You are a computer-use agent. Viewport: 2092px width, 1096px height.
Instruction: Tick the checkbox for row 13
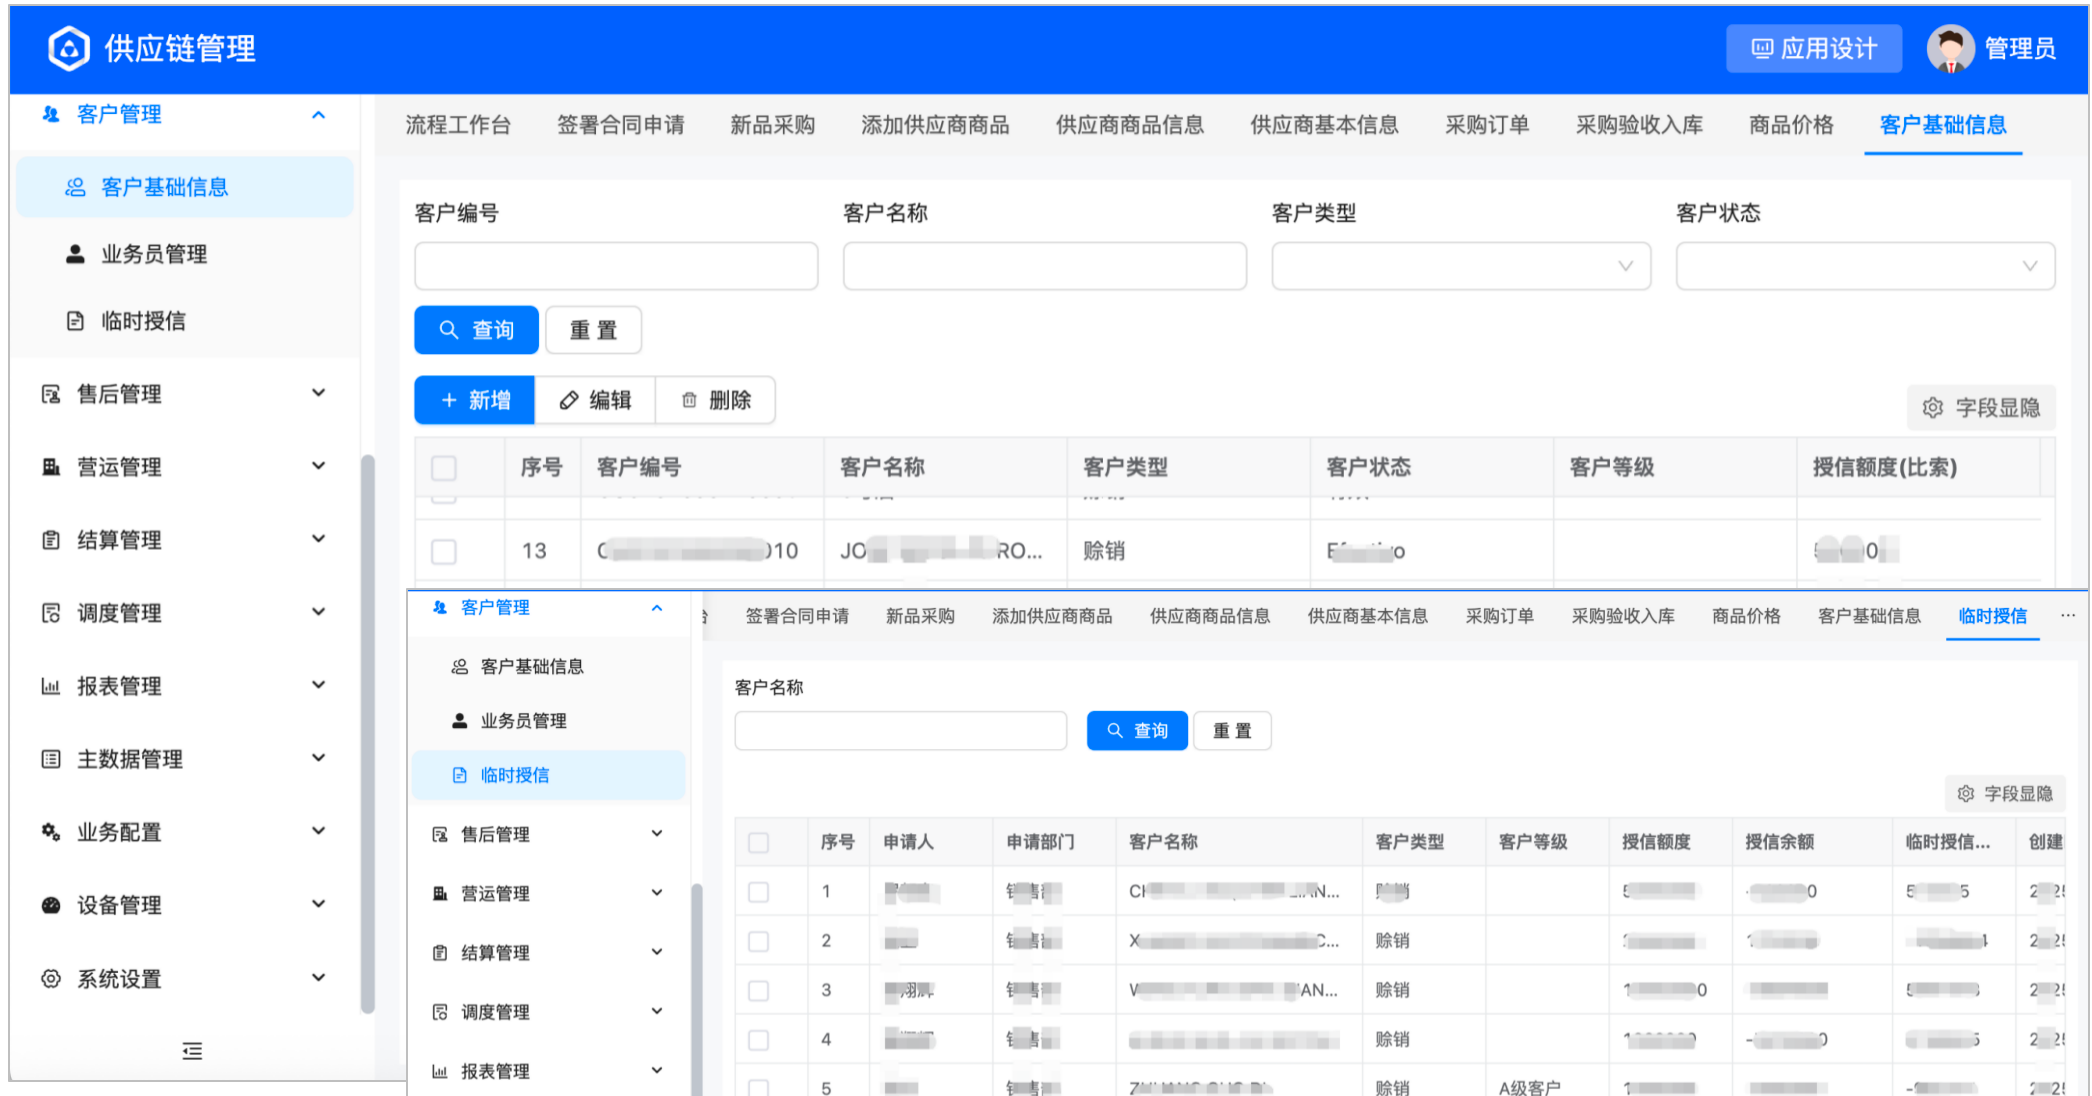point(443,551)
